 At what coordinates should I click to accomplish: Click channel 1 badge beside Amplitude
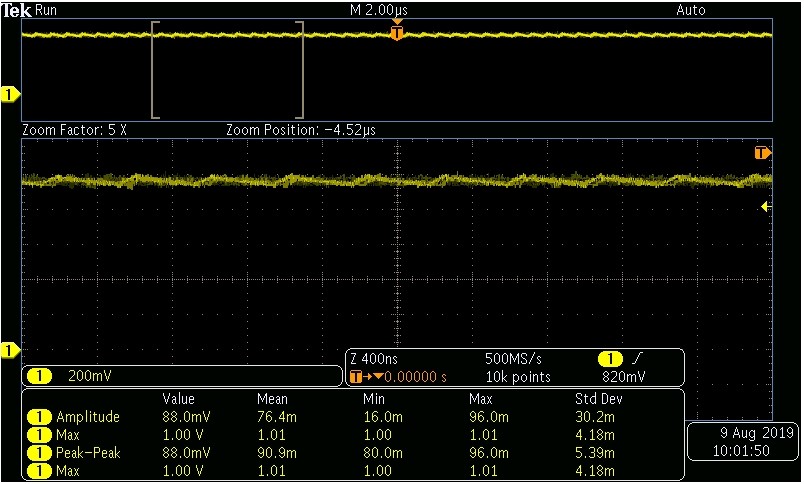39,417
